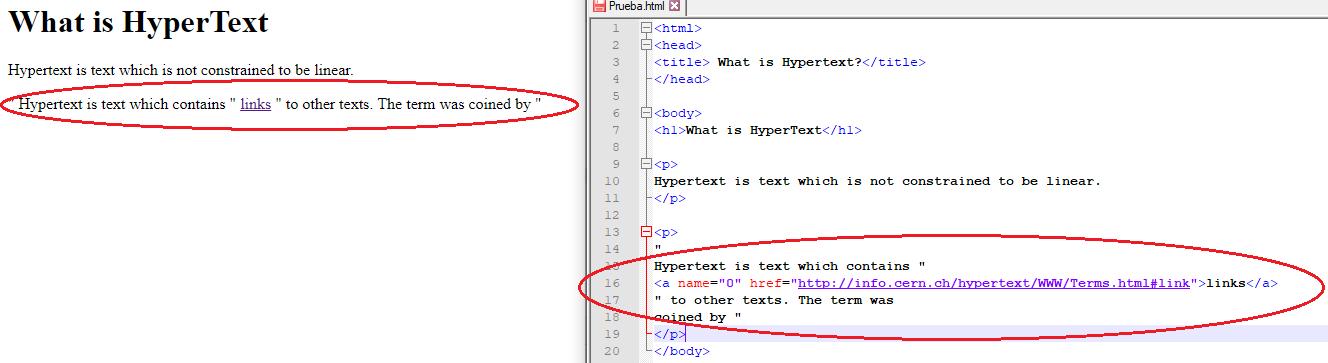Click "Hypertext is text which contains" in the rendered page

click(x=123, y=104)
